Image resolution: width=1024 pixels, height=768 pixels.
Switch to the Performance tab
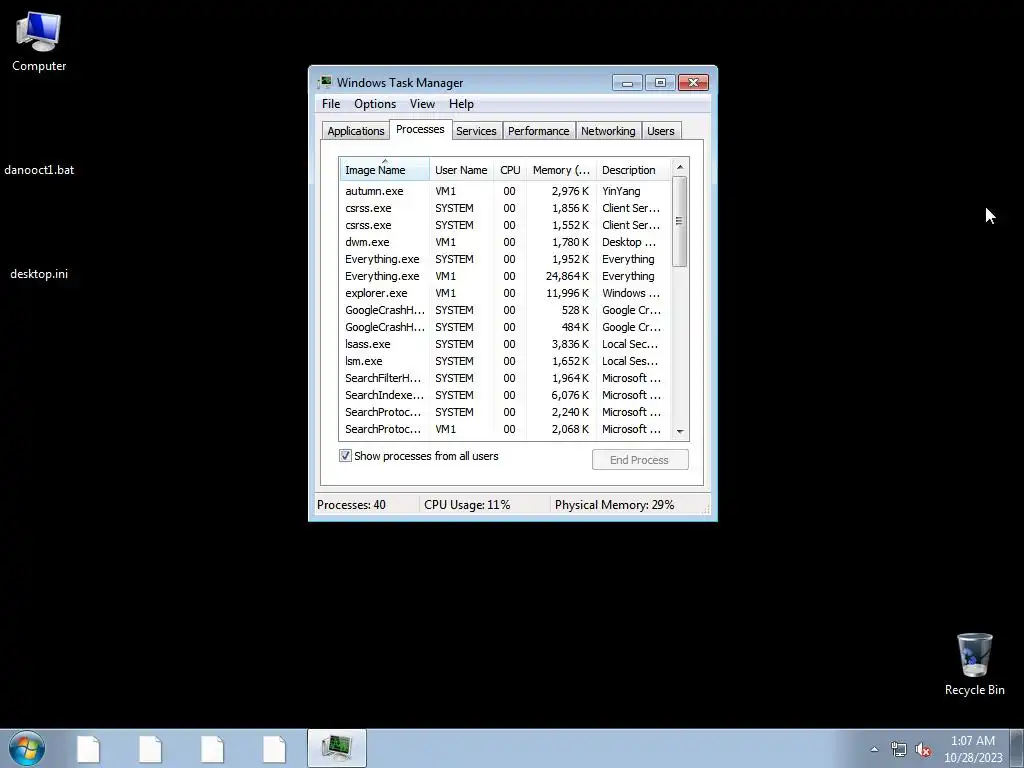539,131
